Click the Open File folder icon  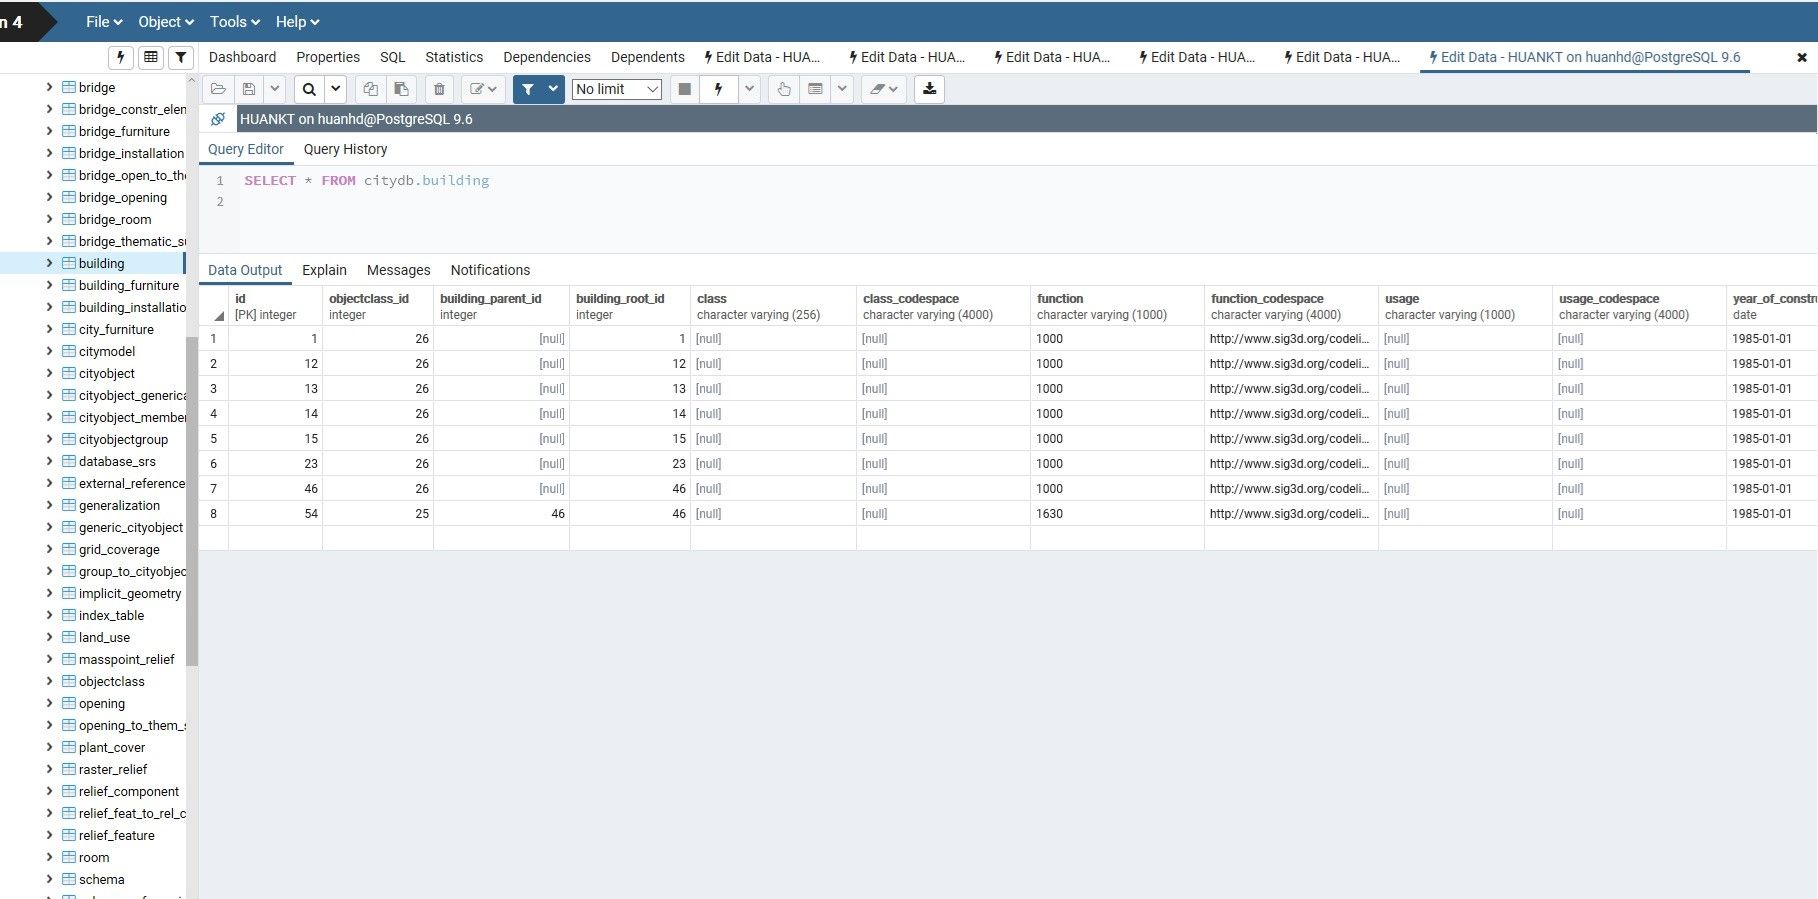click(x=218, y=89)
